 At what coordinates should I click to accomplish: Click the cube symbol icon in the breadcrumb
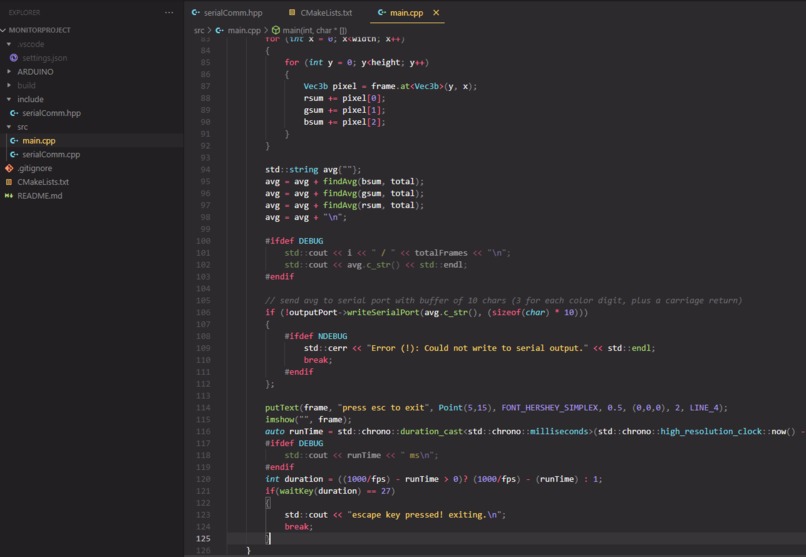pyautogui.click(x=276, y=30)
